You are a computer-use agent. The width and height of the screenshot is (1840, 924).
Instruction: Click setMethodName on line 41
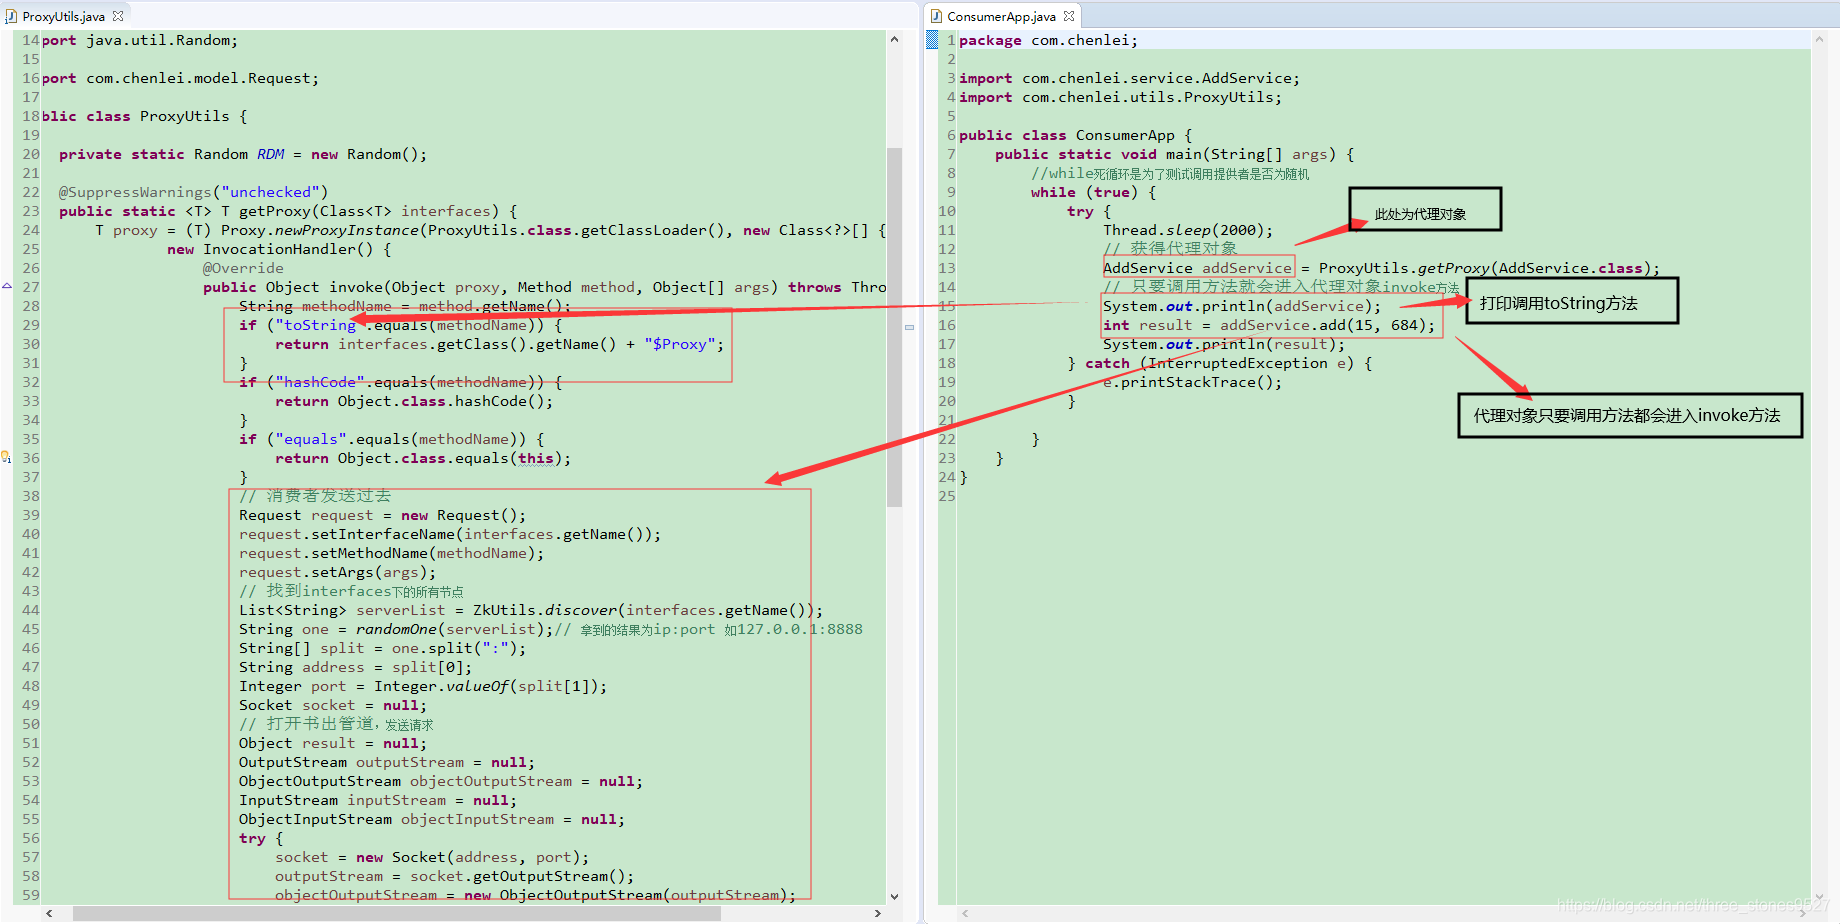tap(370, 553)
